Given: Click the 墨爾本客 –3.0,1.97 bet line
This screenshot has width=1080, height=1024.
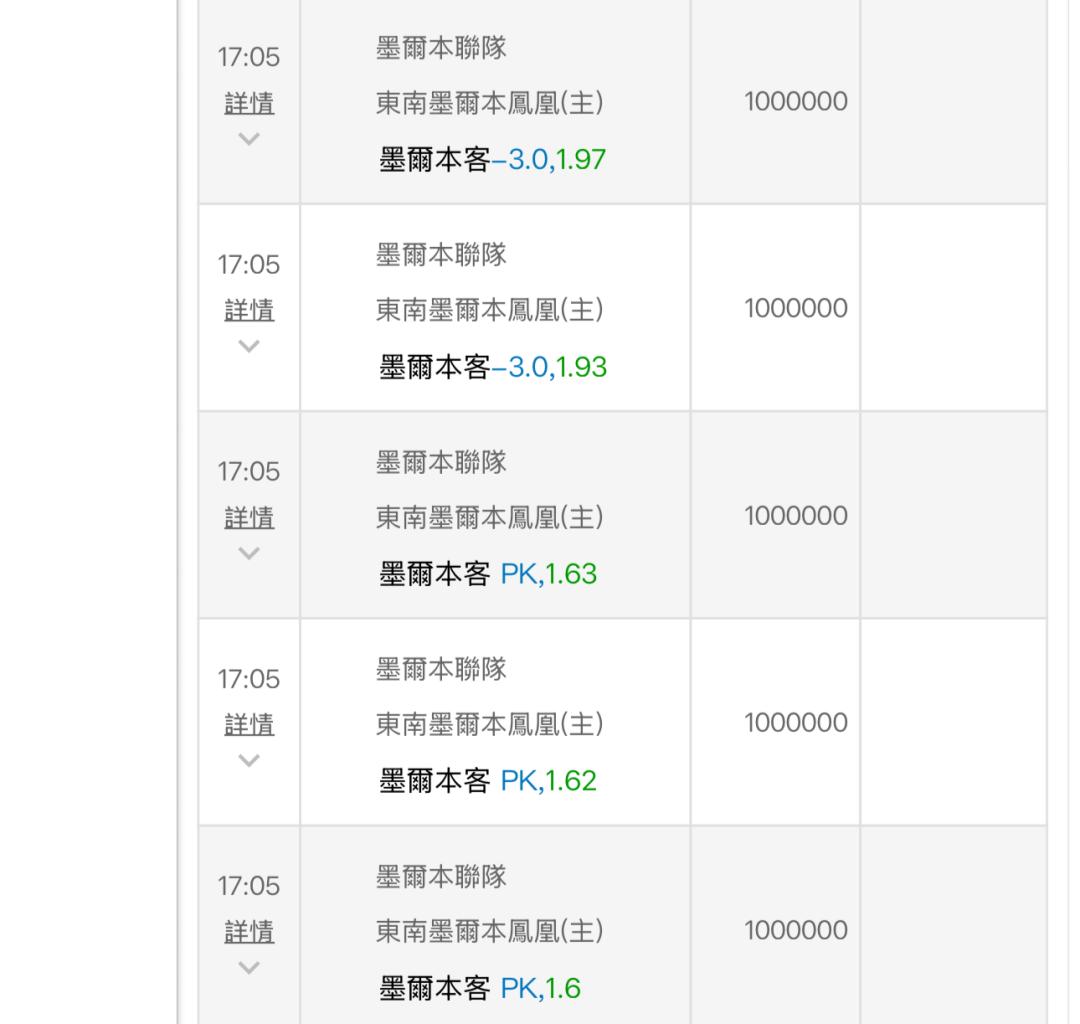Looking at the screenshot, I should click(x=492, y=160).
